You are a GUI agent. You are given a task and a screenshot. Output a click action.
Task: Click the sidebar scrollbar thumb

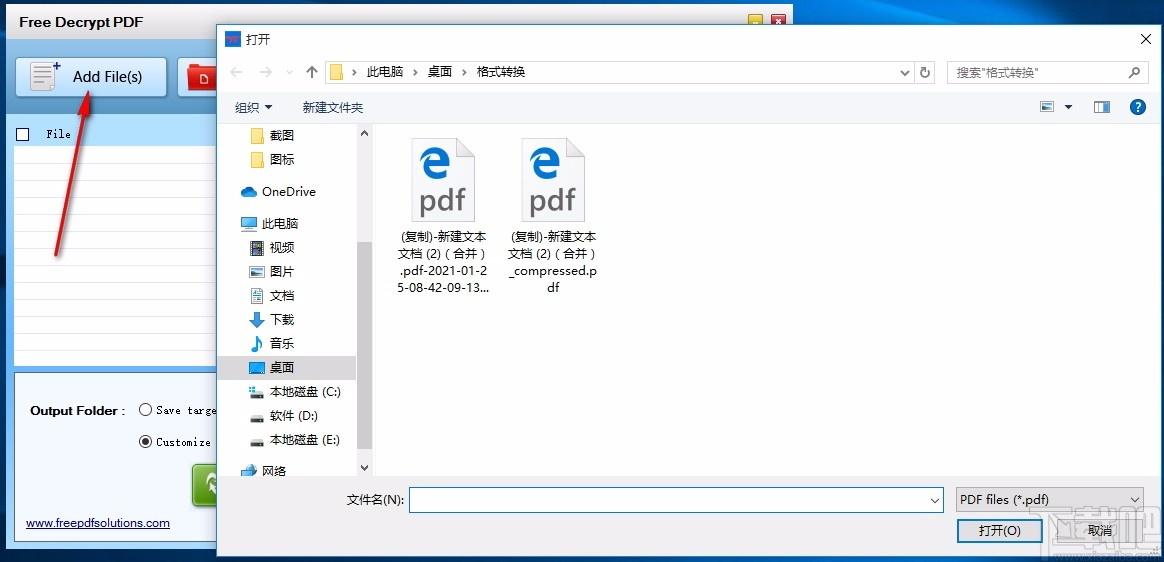tap(364, 345)
